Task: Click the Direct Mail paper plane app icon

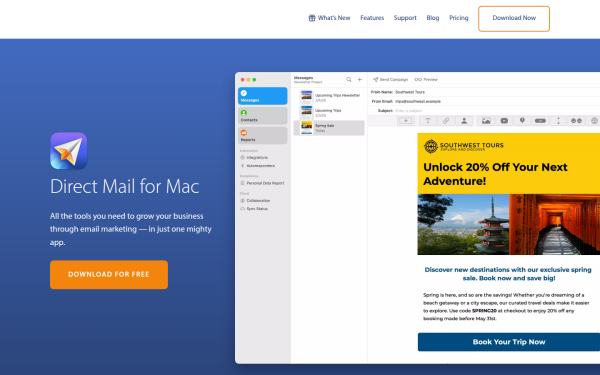Action: tap(68, 151)
